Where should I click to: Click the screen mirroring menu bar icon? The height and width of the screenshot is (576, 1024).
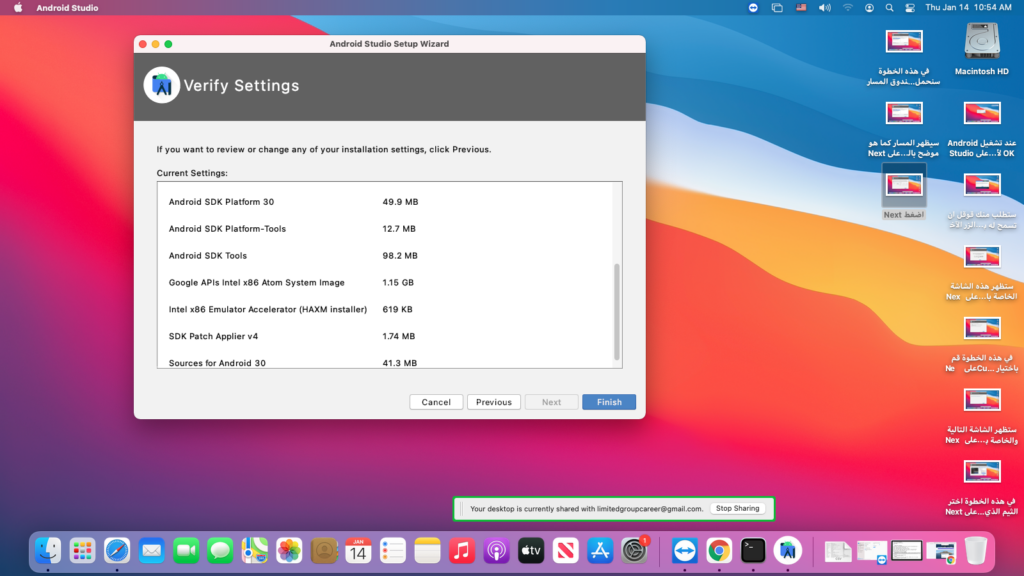[777, 8]
